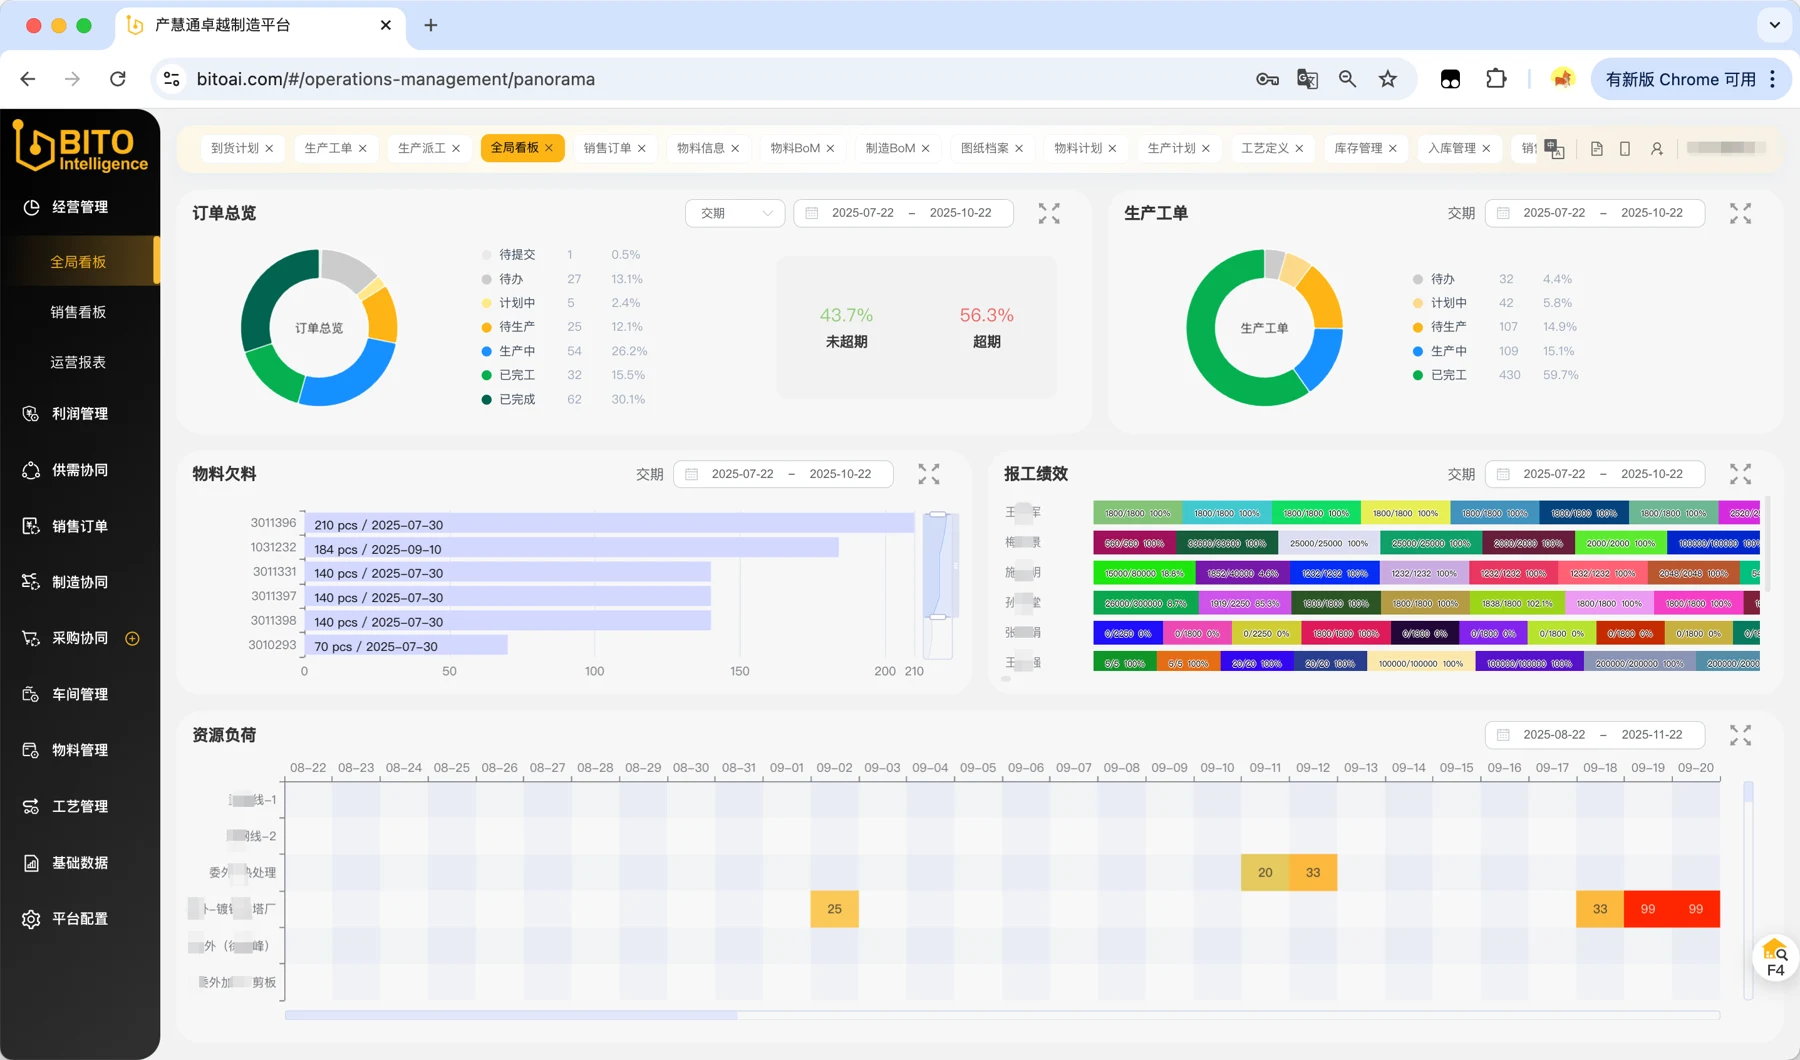Open 资源负荷 date range picker

click(x=1594, y=735)
